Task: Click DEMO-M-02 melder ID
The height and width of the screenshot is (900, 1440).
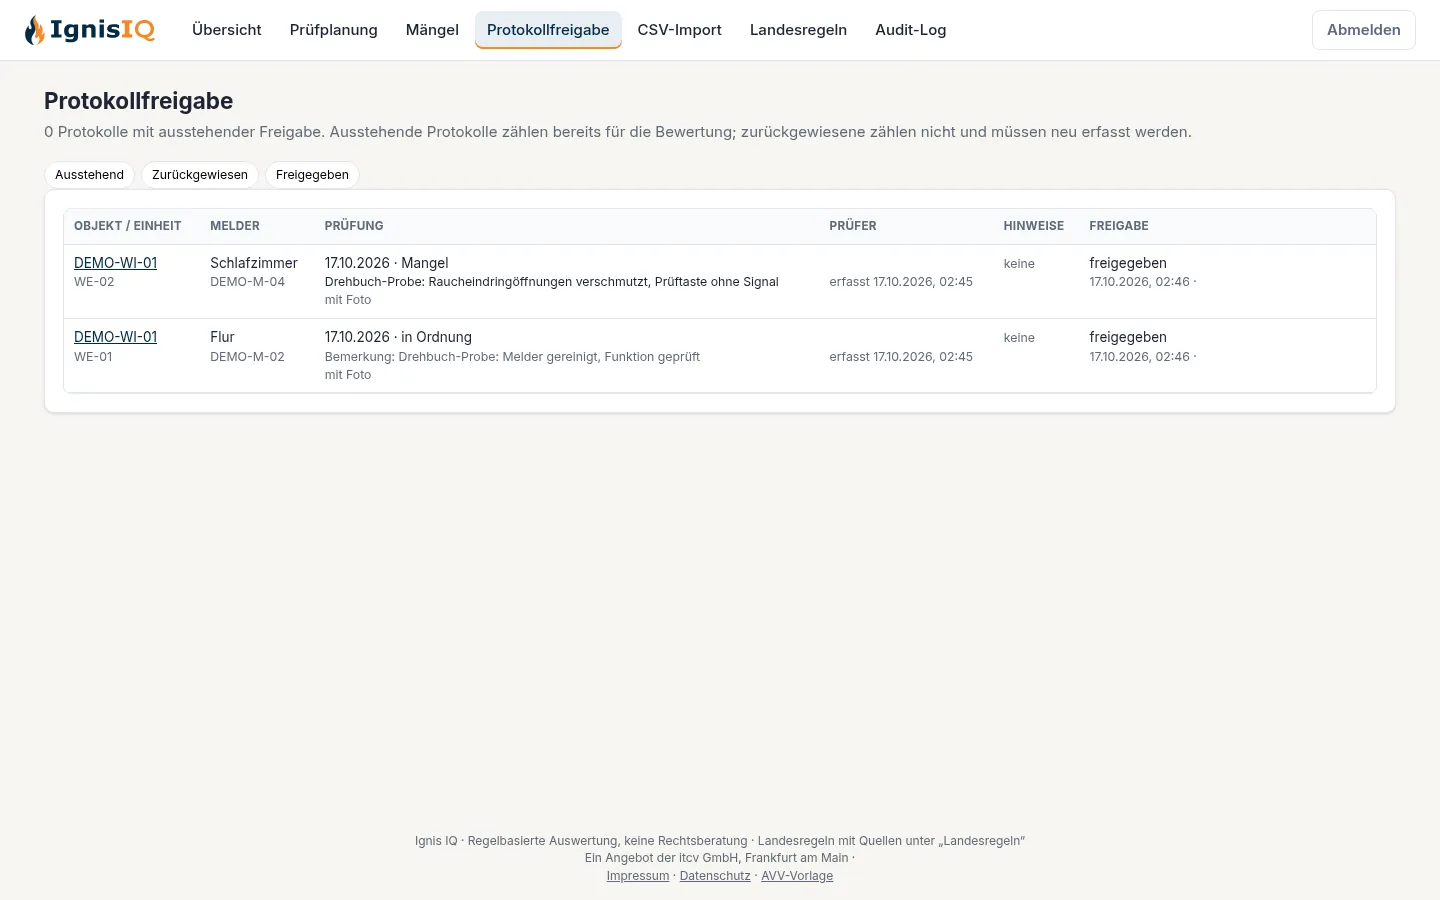Action: (248, 357)
